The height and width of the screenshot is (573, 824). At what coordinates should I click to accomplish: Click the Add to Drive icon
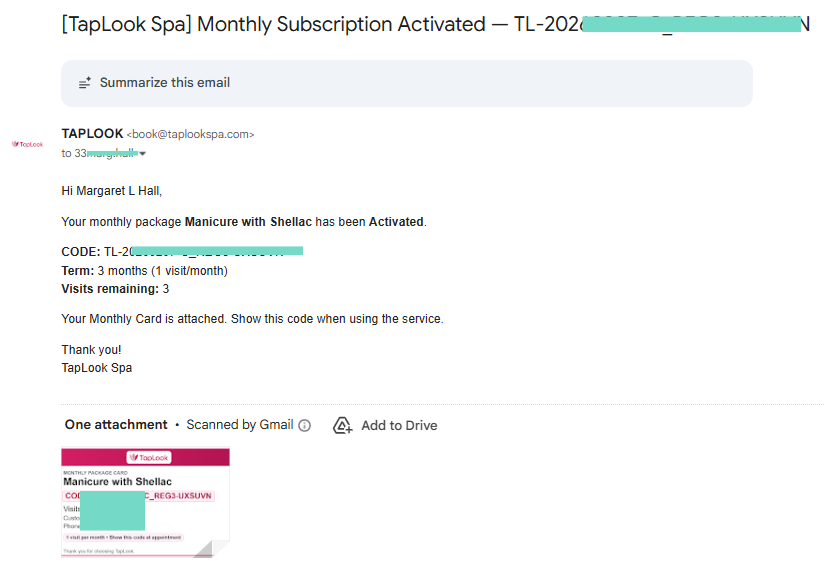[343, 425]
